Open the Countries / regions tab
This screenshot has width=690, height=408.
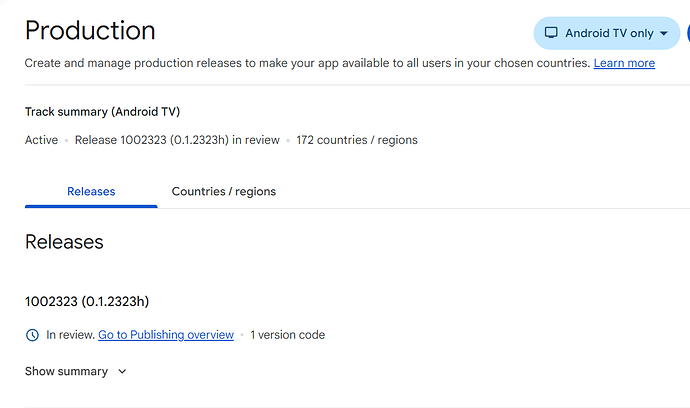click(x=224, y=191)
